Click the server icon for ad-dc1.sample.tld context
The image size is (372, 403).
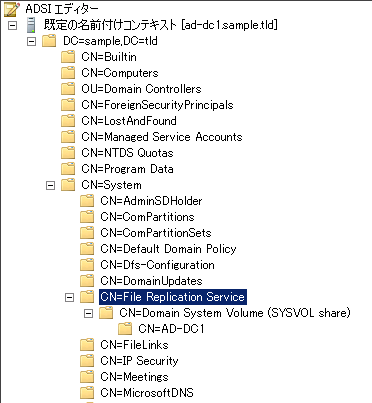(x=31, y=25)
